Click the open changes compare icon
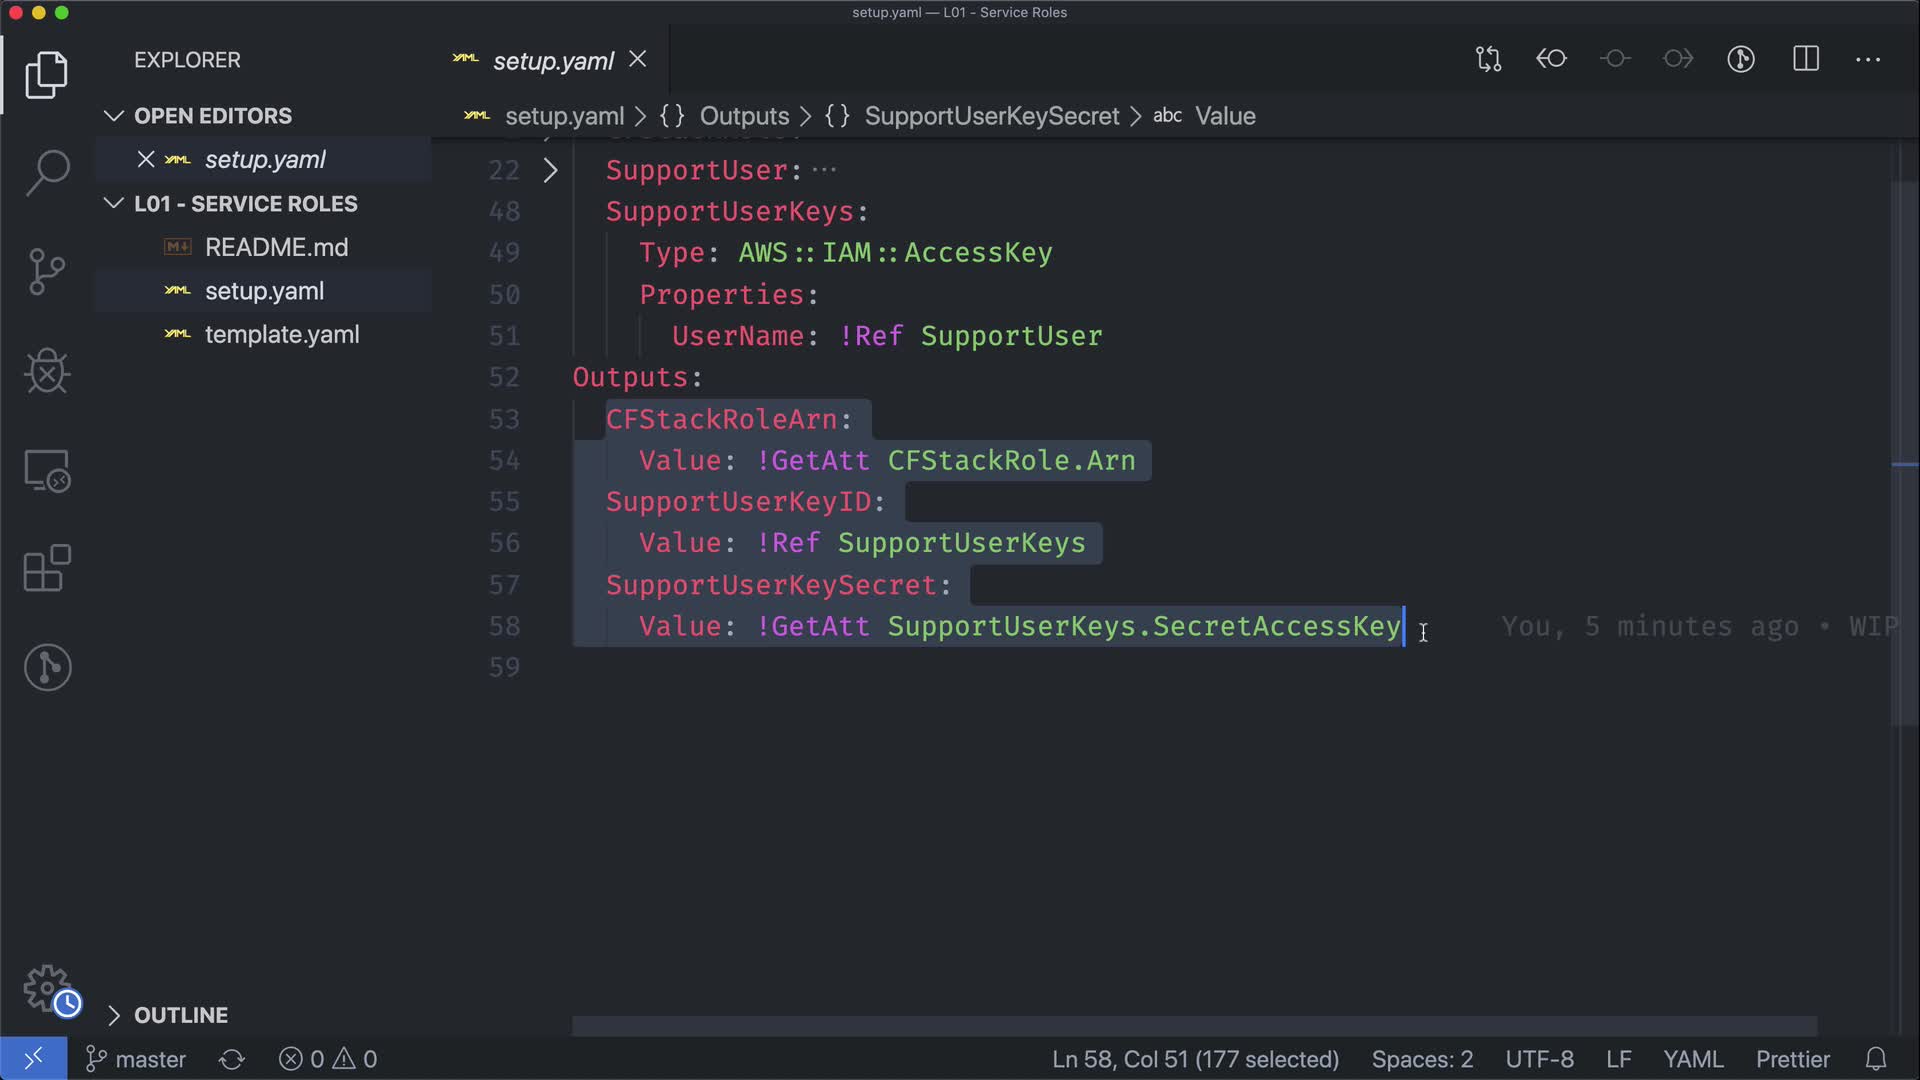This screenshot has height=1080, width=1920. pos(1488,59)
